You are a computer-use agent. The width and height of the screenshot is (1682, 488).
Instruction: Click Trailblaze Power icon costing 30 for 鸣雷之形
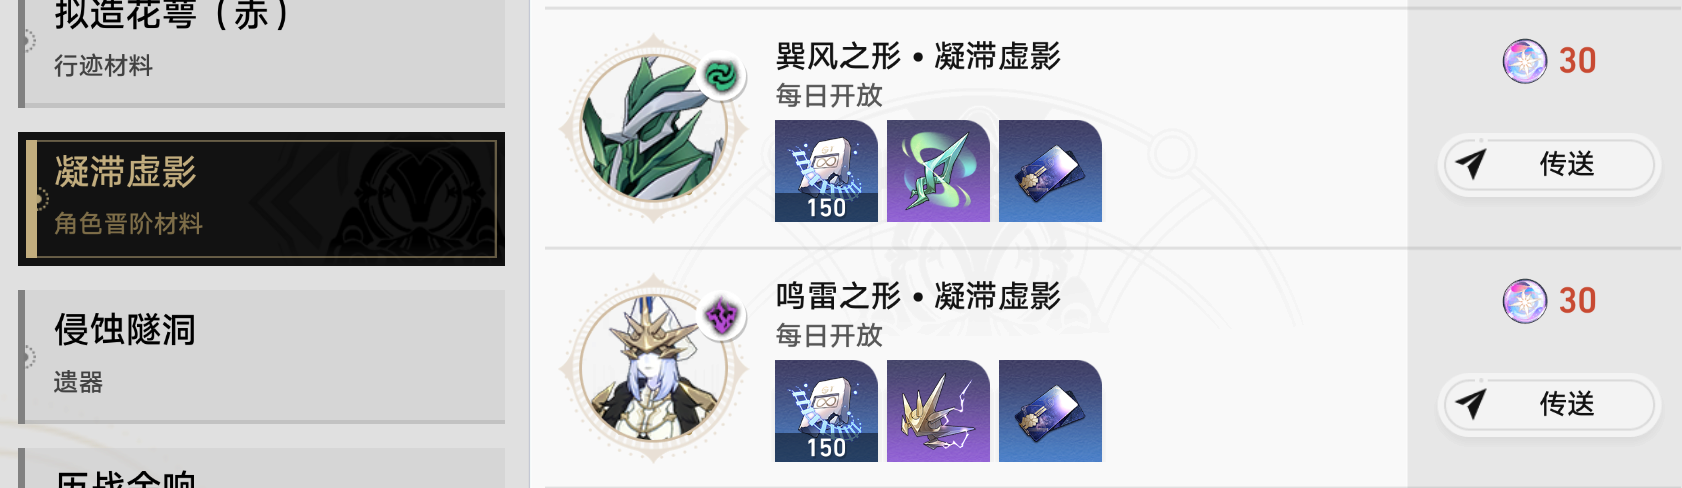coord(1525,301)
